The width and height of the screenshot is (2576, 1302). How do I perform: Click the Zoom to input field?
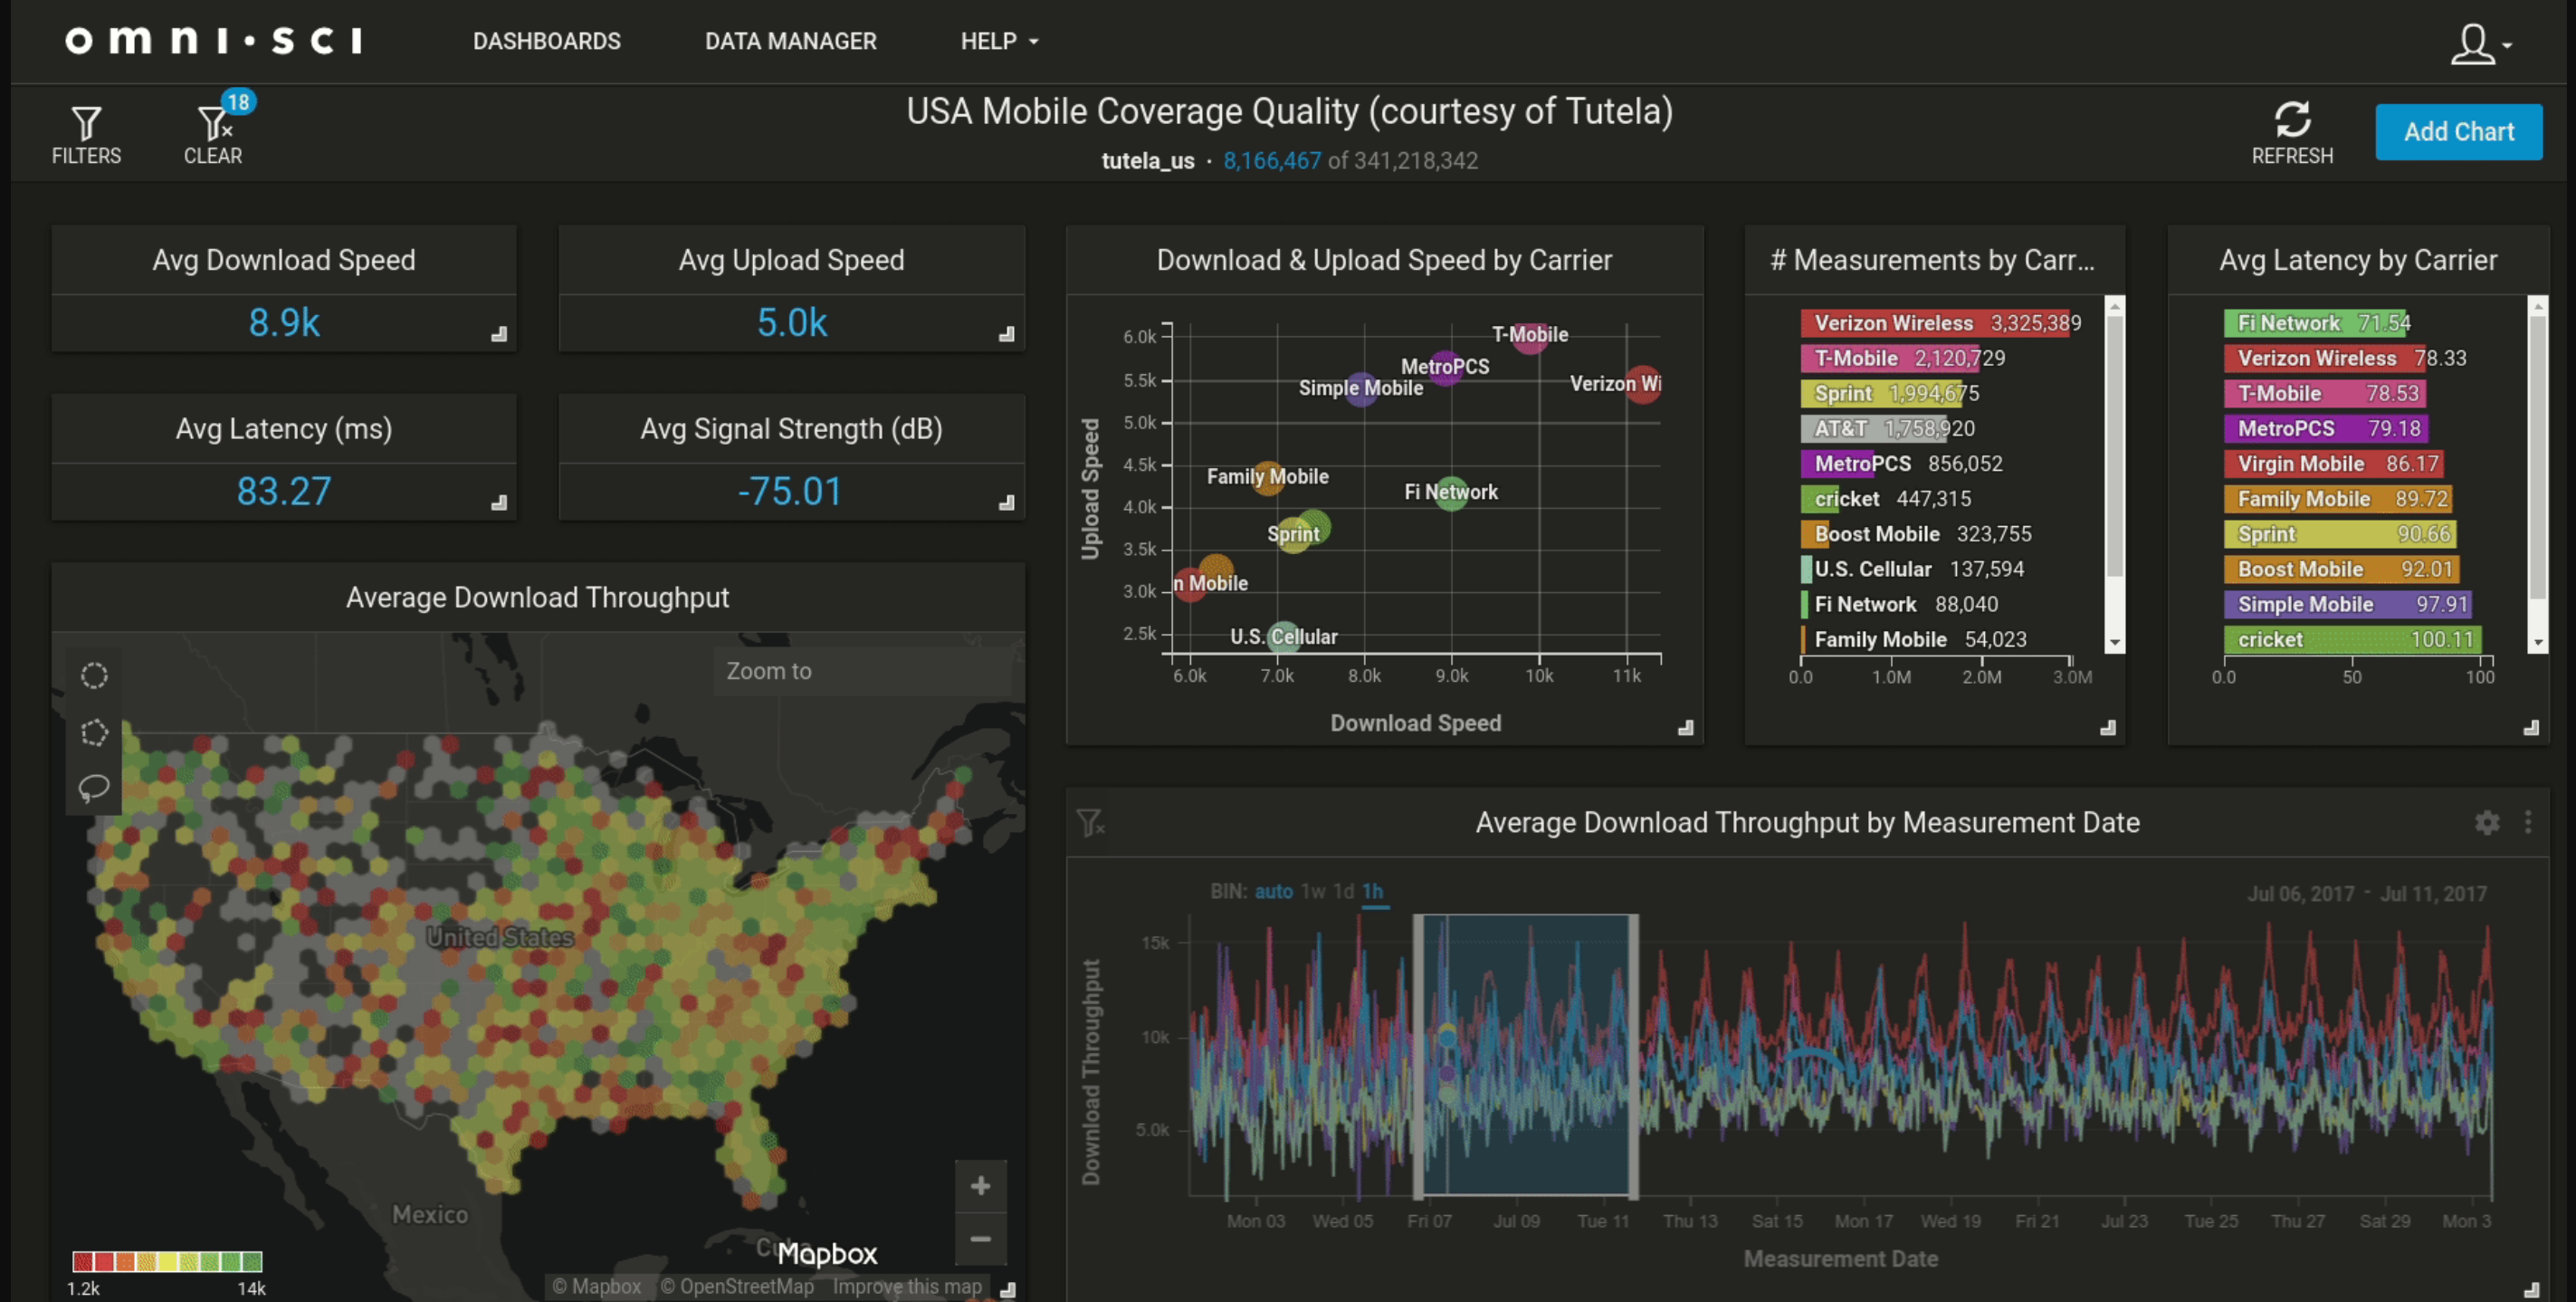point(862,671)
